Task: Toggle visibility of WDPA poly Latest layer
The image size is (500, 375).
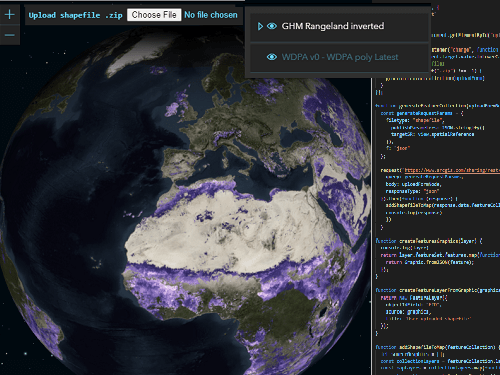Action: (x=272, y=57)
